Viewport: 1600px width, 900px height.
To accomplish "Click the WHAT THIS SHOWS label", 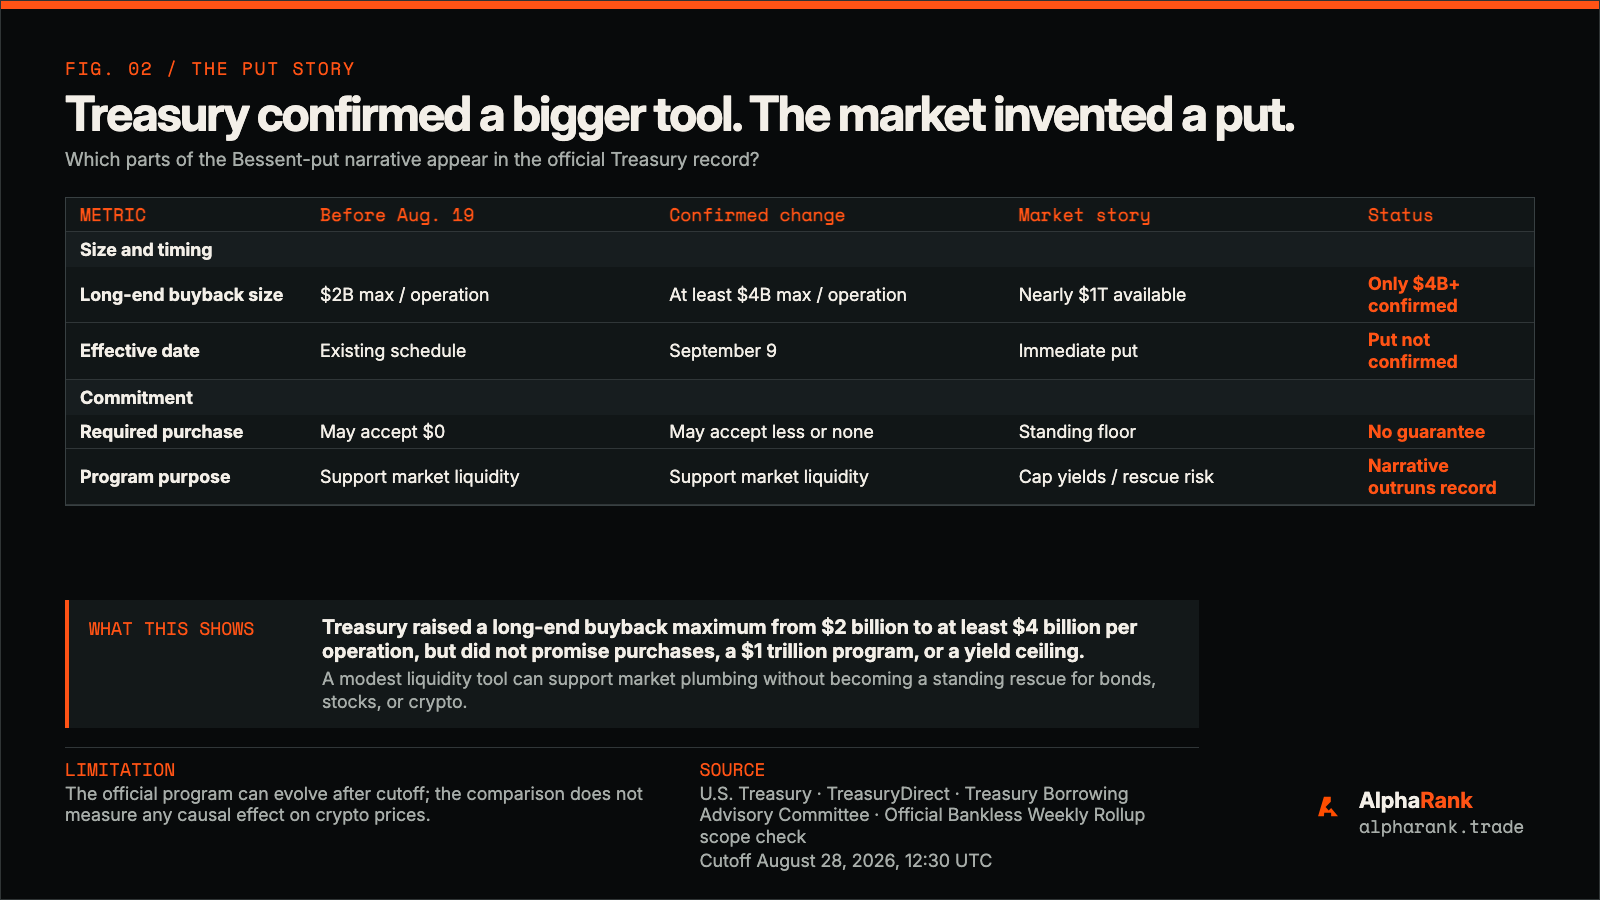I will [171, 629].
